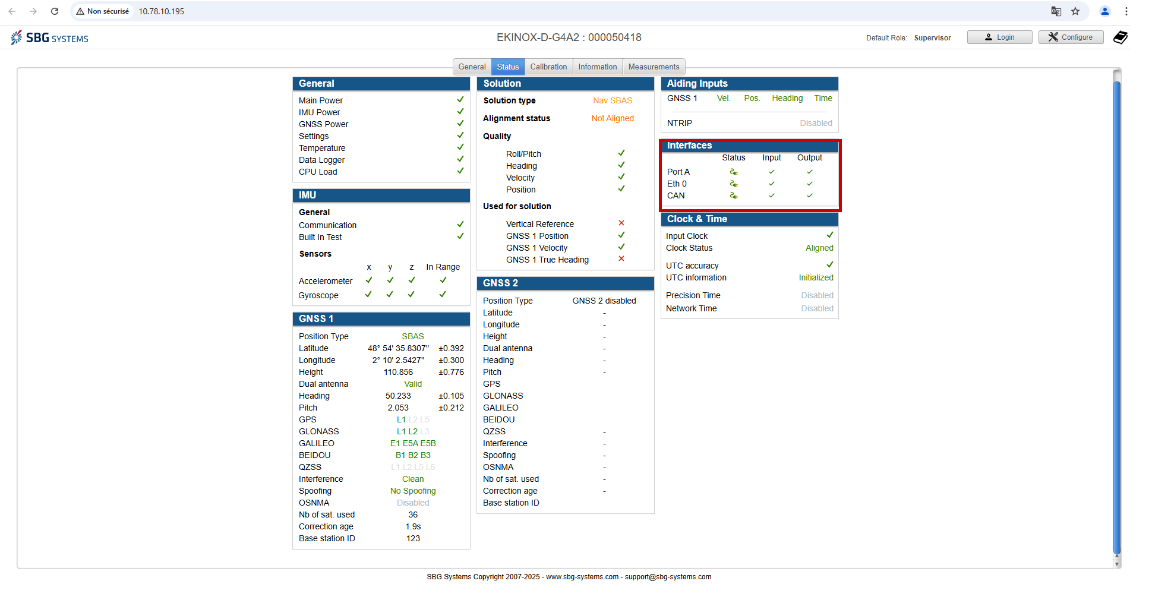Click the SBG Systems logo
The height and width of the screenshot is (604, 1150).
tap(49, 37)
